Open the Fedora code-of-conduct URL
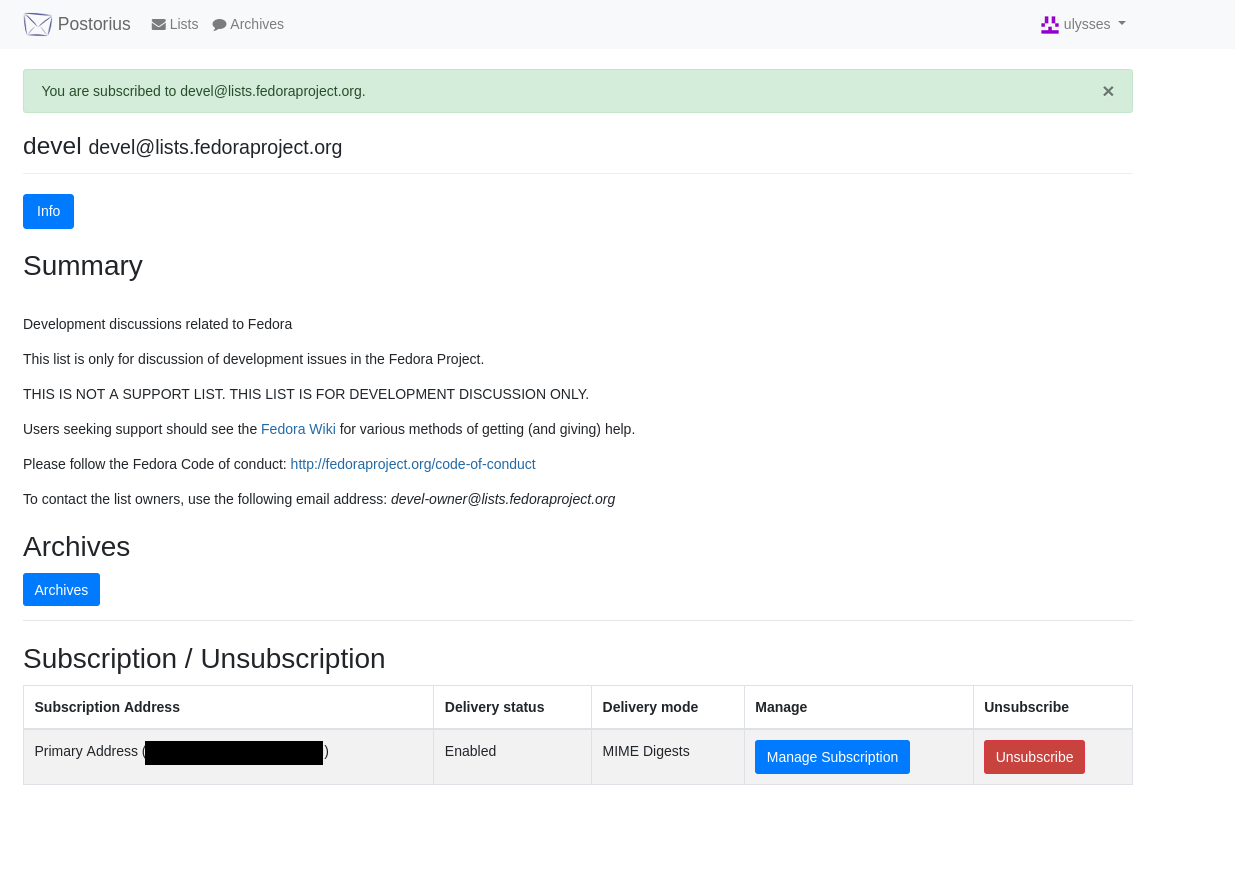Image resolution: width=1235 pixels, height=895 pixels. point(413,464)
